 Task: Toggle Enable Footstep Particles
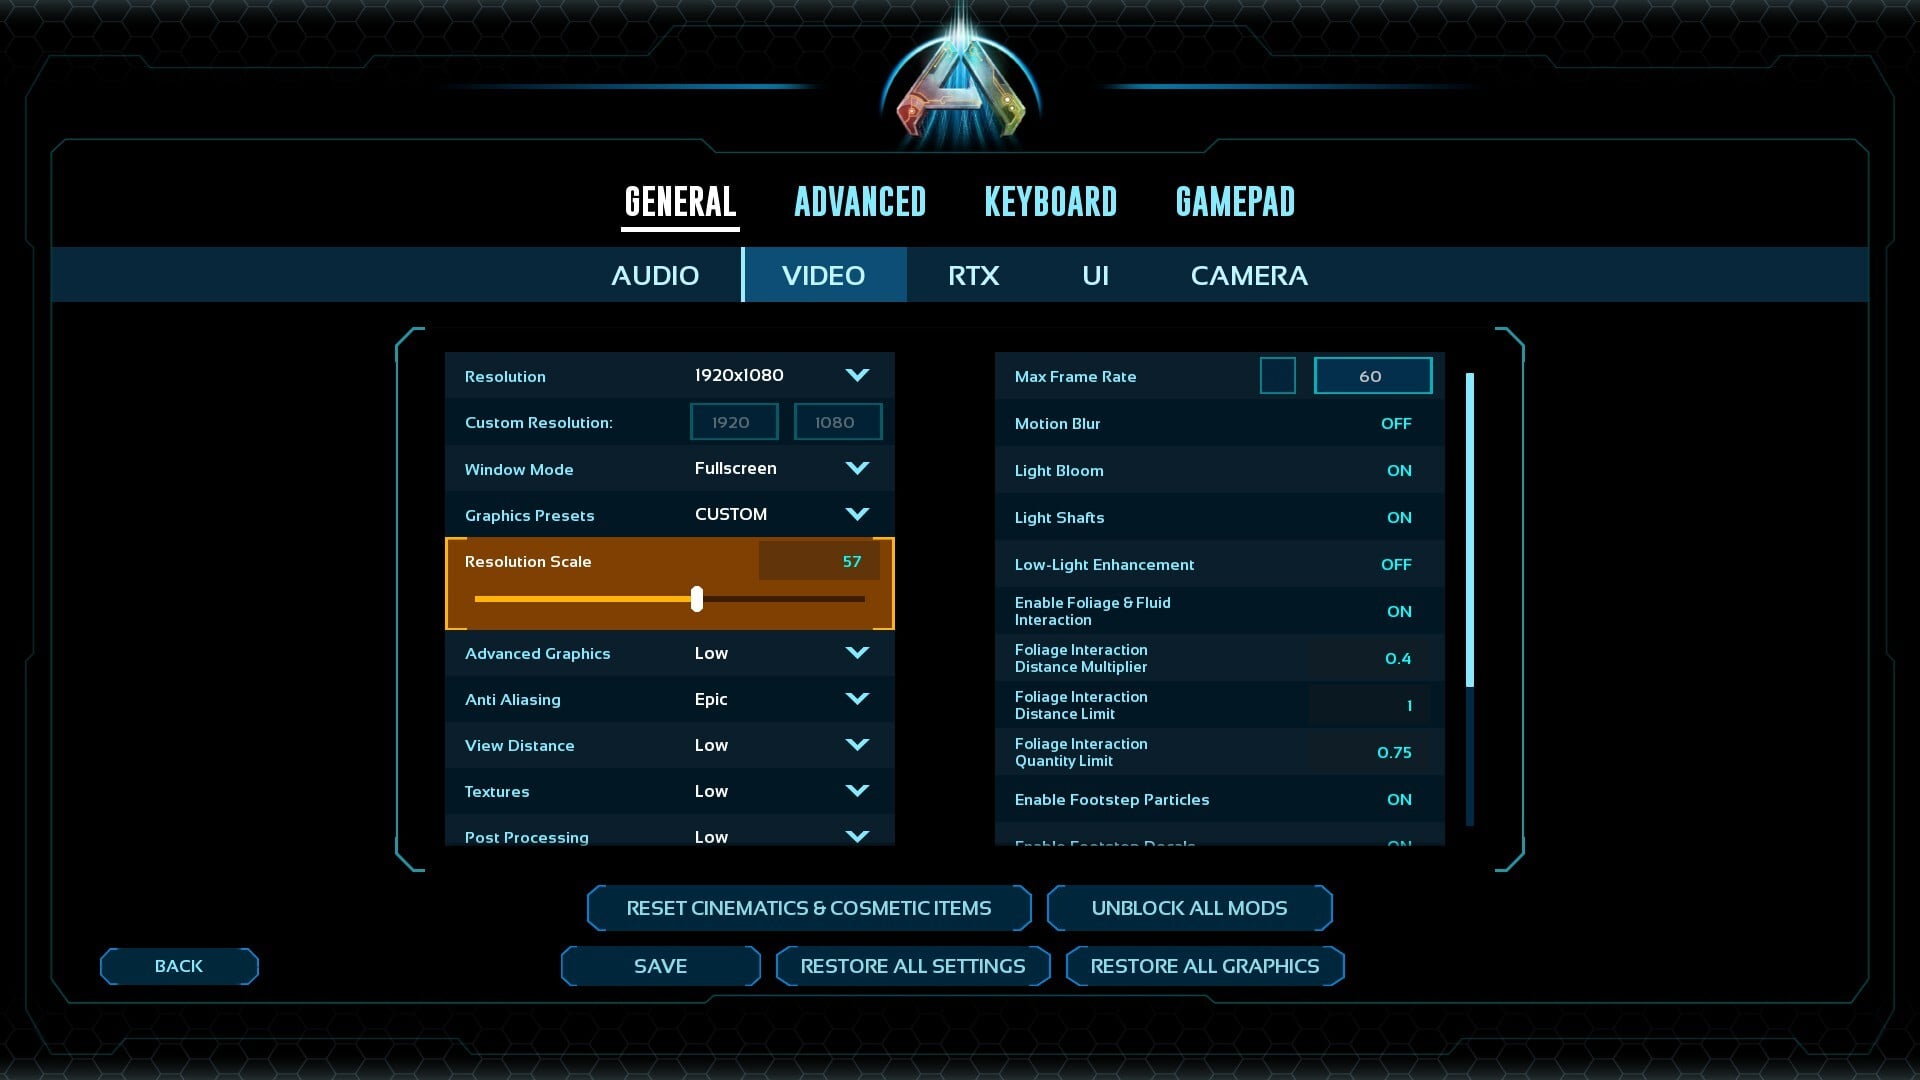click(x=1398, y=800)
